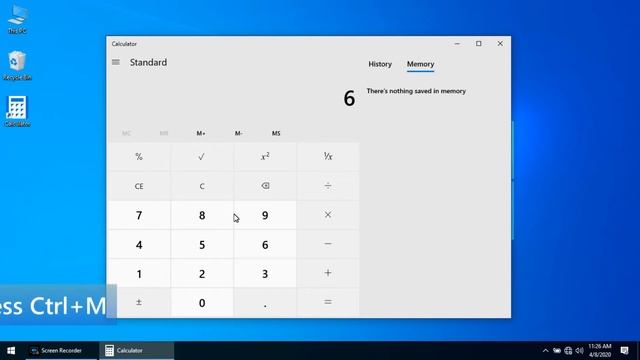The height and width of the screenshot is (360, 640).
Task: Switch to the History tab
Action: click(380, 64)
